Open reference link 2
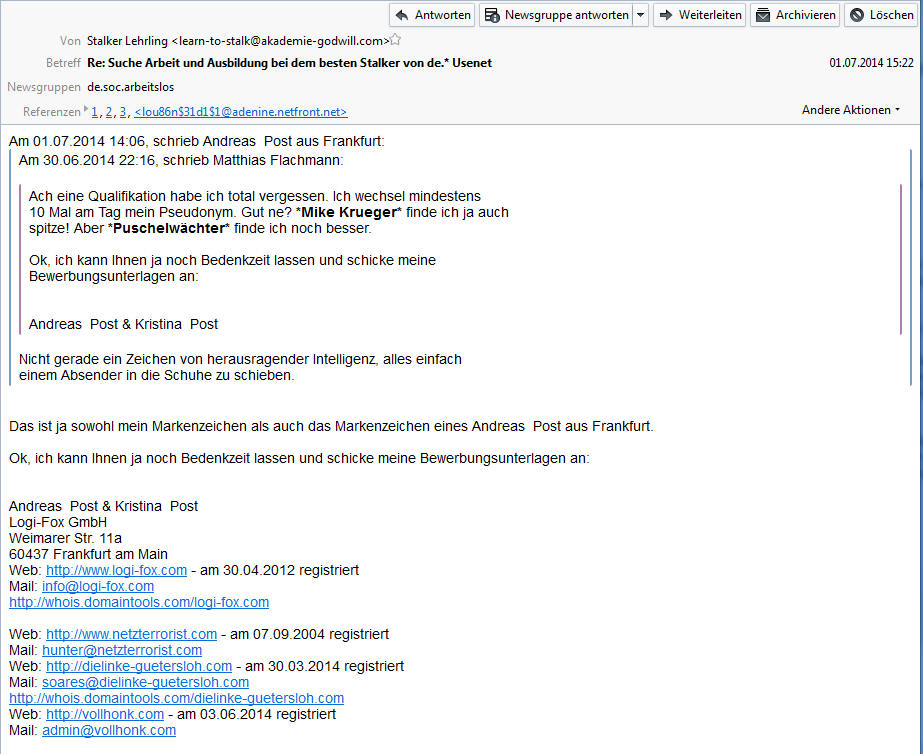The height and width of the screenshot is (754, 923). coord(109,112)
